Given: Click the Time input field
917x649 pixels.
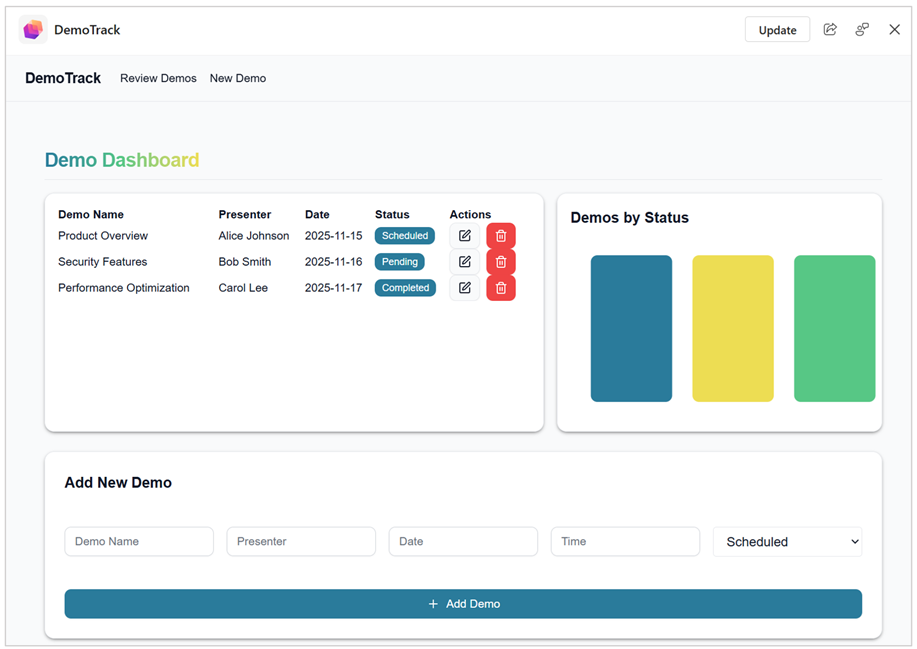Looking at the screenshot, I should click(625, 541).
